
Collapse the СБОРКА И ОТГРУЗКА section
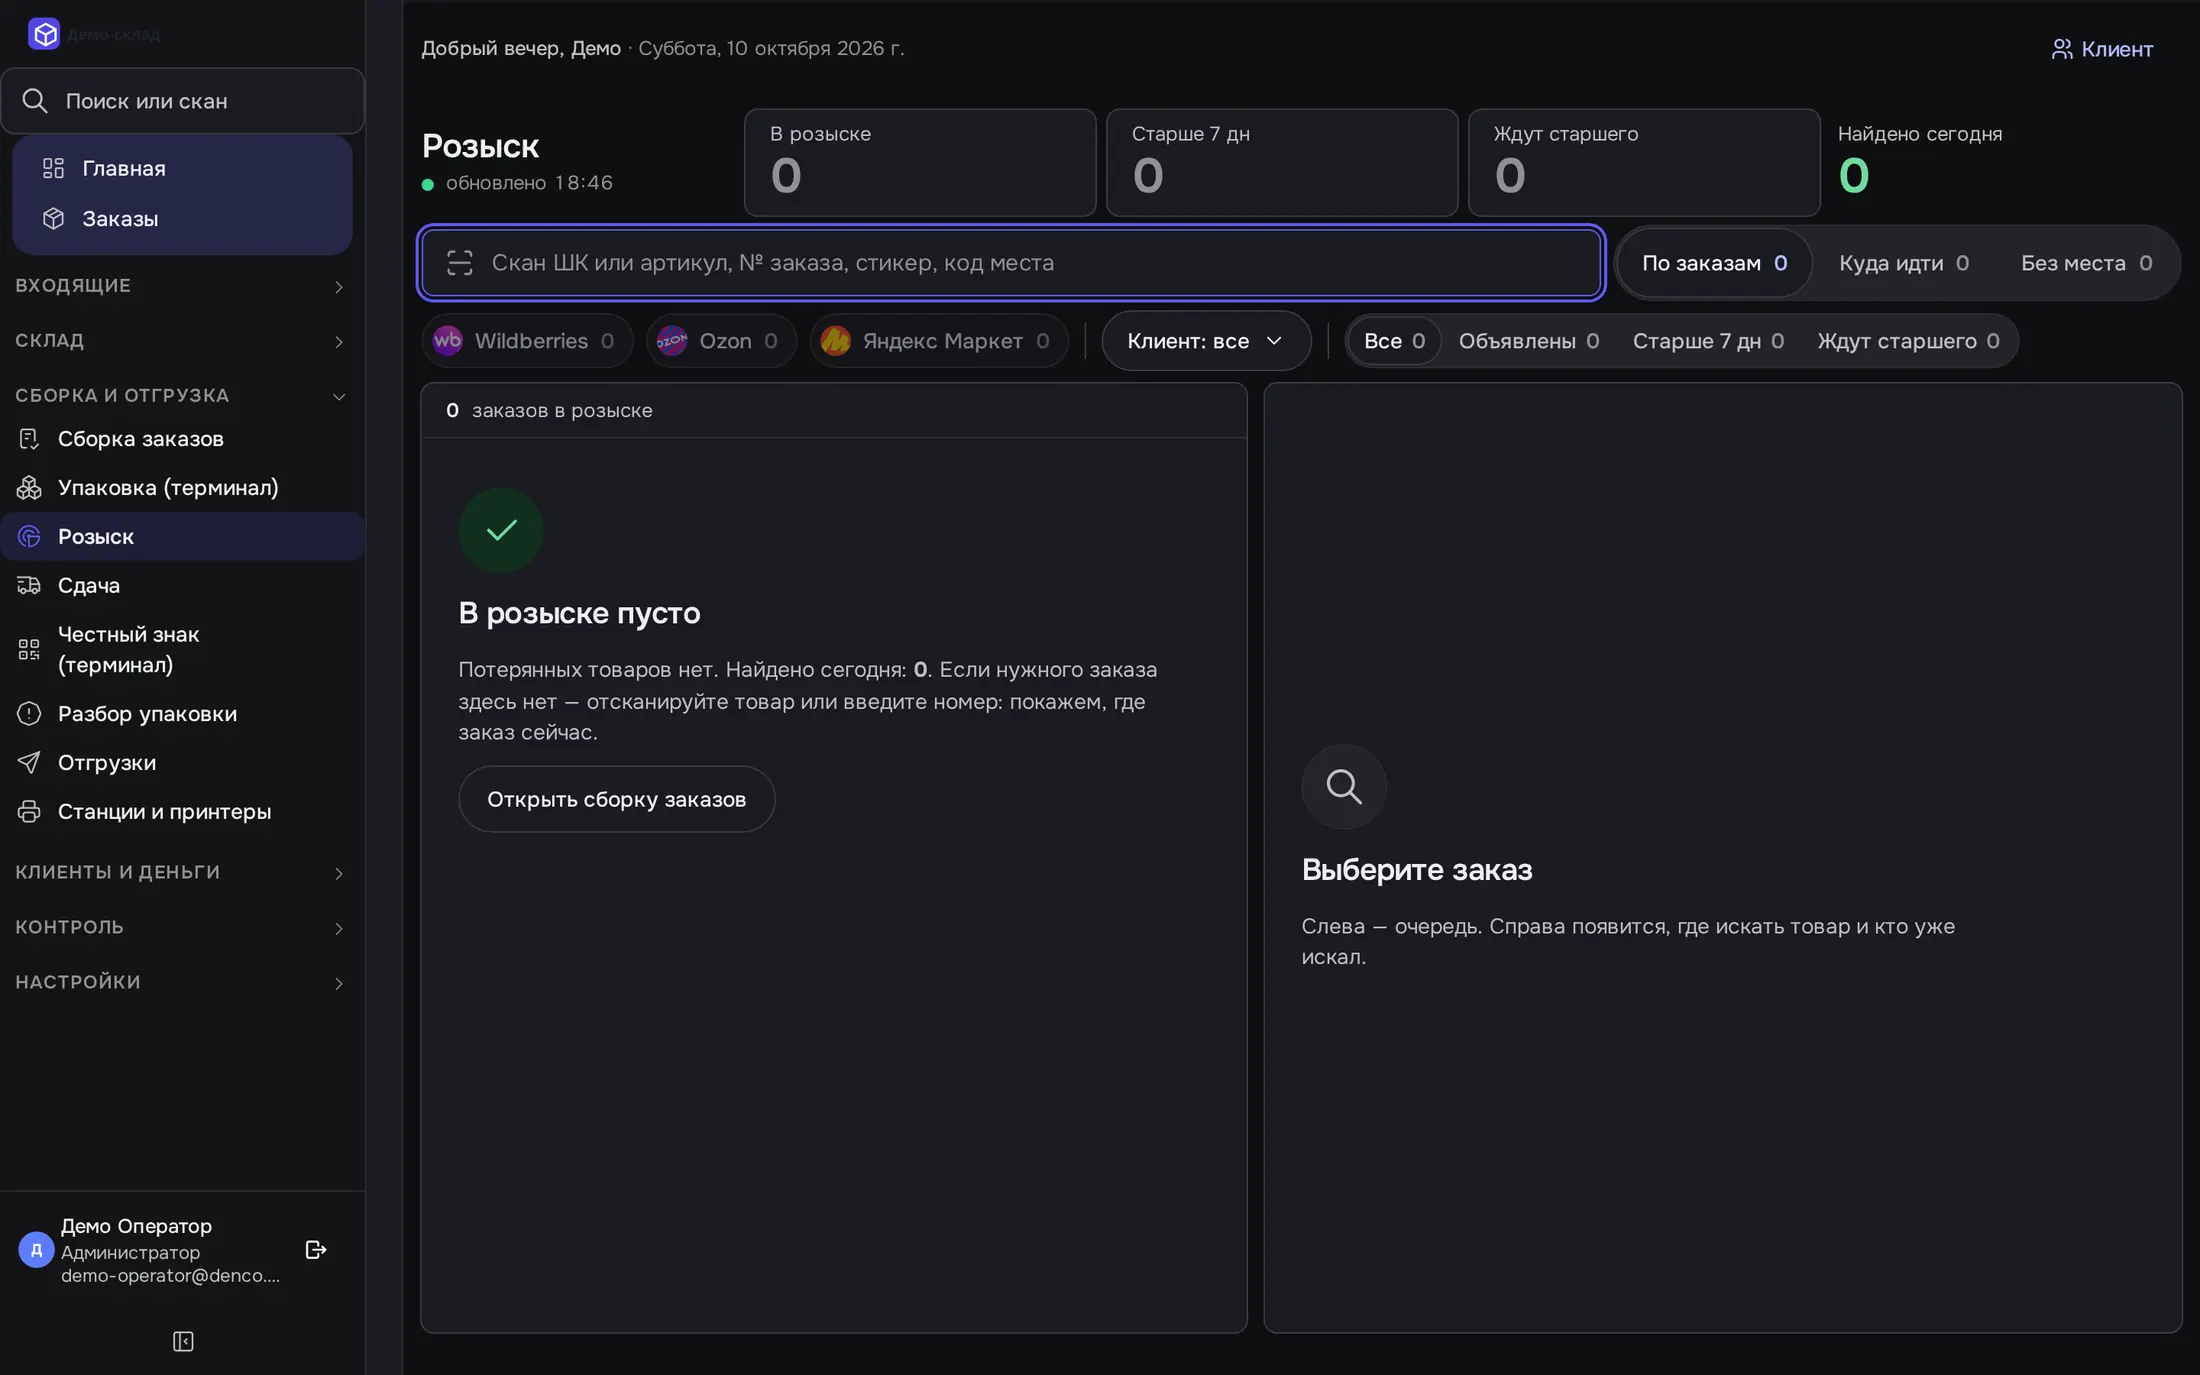click(182, 396)
